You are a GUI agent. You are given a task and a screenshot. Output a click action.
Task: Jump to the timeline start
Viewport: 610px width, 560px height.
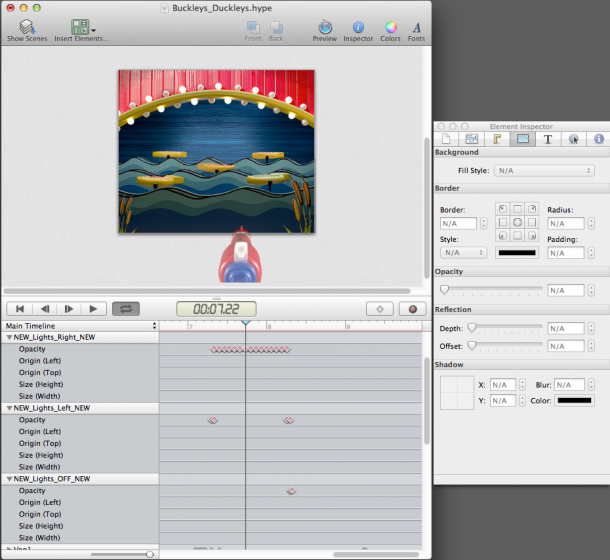pyautogui.click(x=19, y=309)
